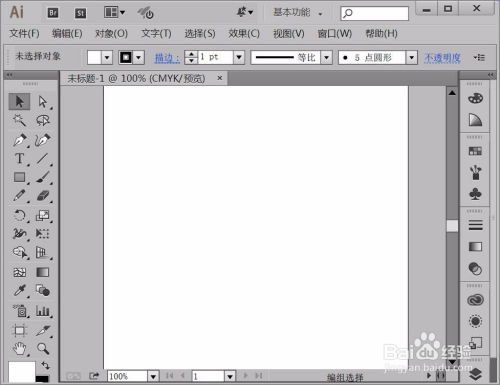Open the 基本功能 workspace switcher

(298, 13)
